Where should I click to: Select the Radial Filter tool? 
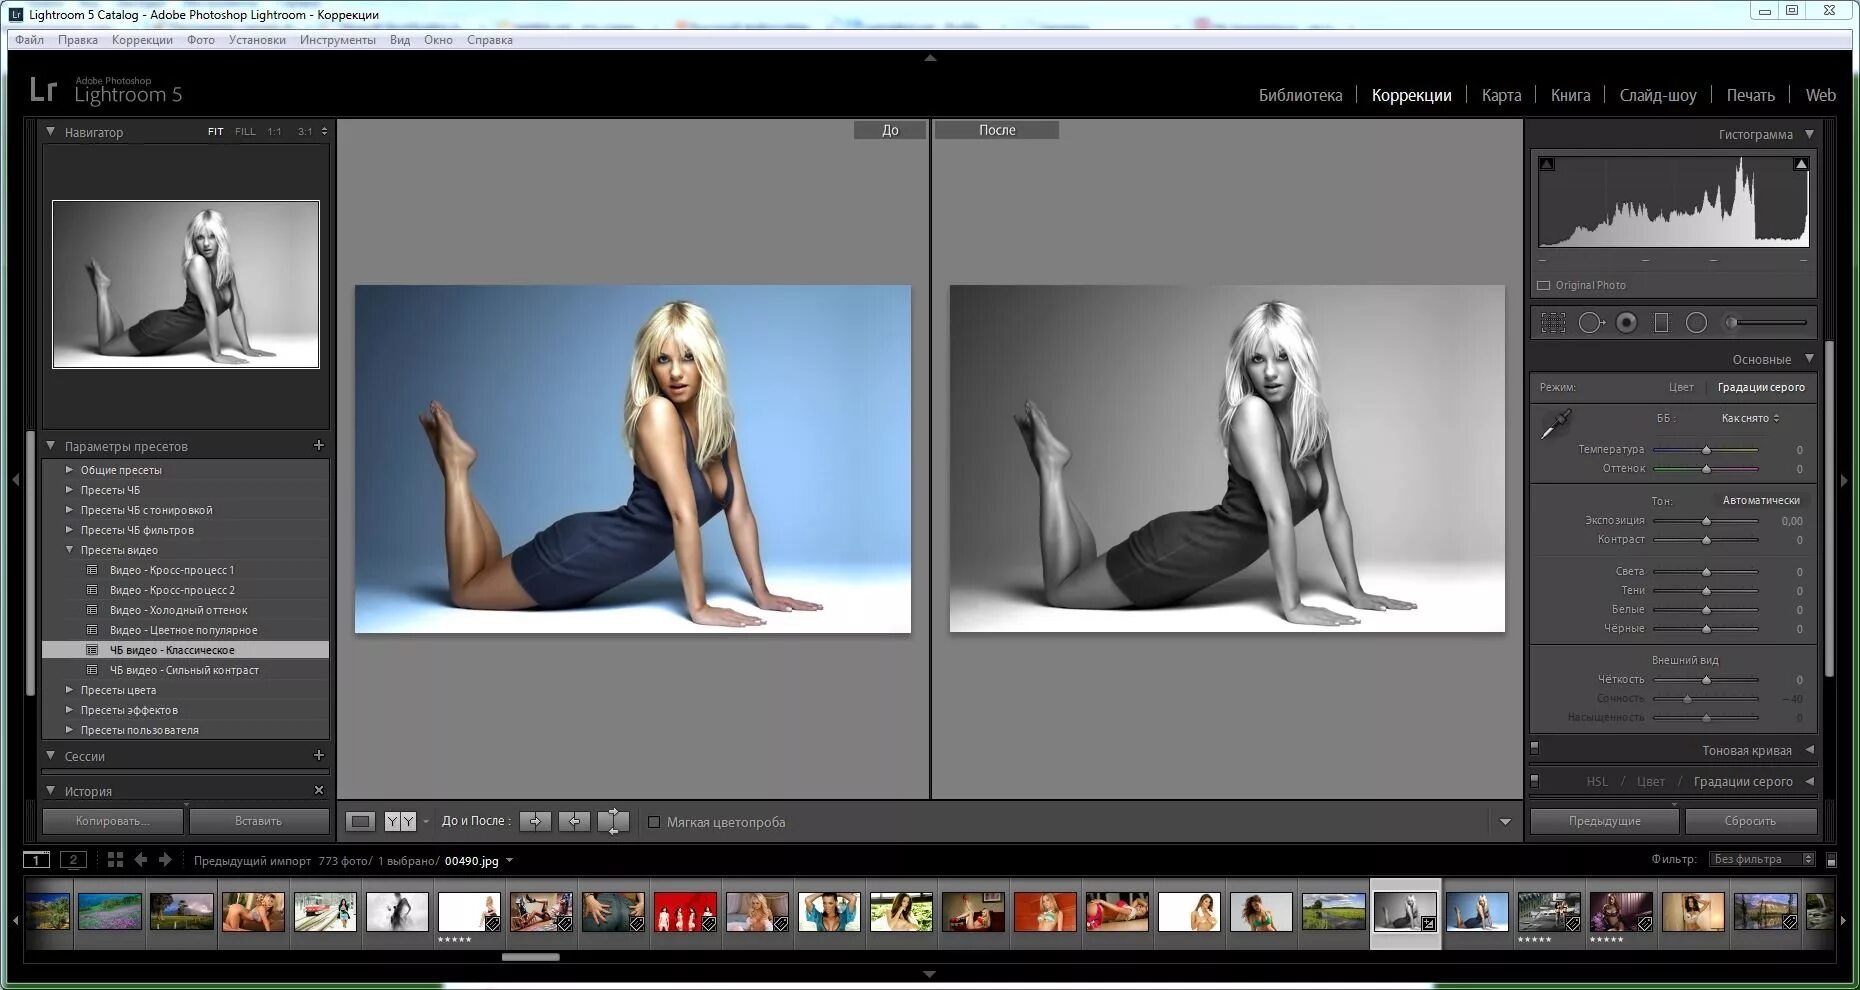coord(1697,323)
